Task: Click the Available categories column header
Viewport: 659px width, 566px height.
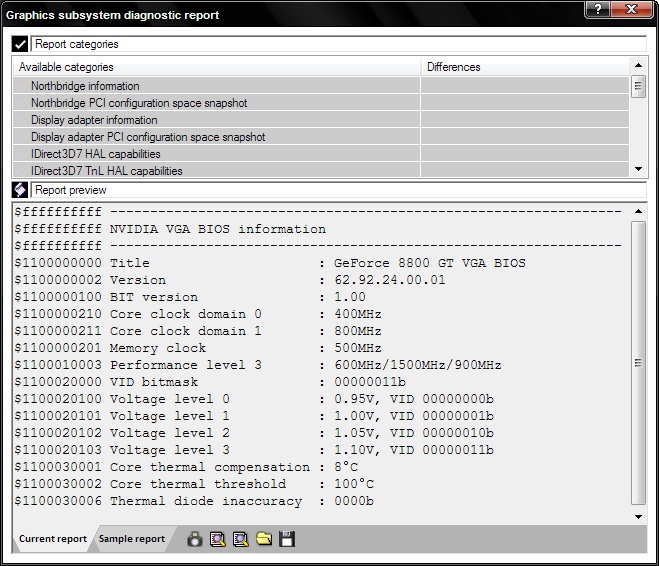Action: (216, 67)
